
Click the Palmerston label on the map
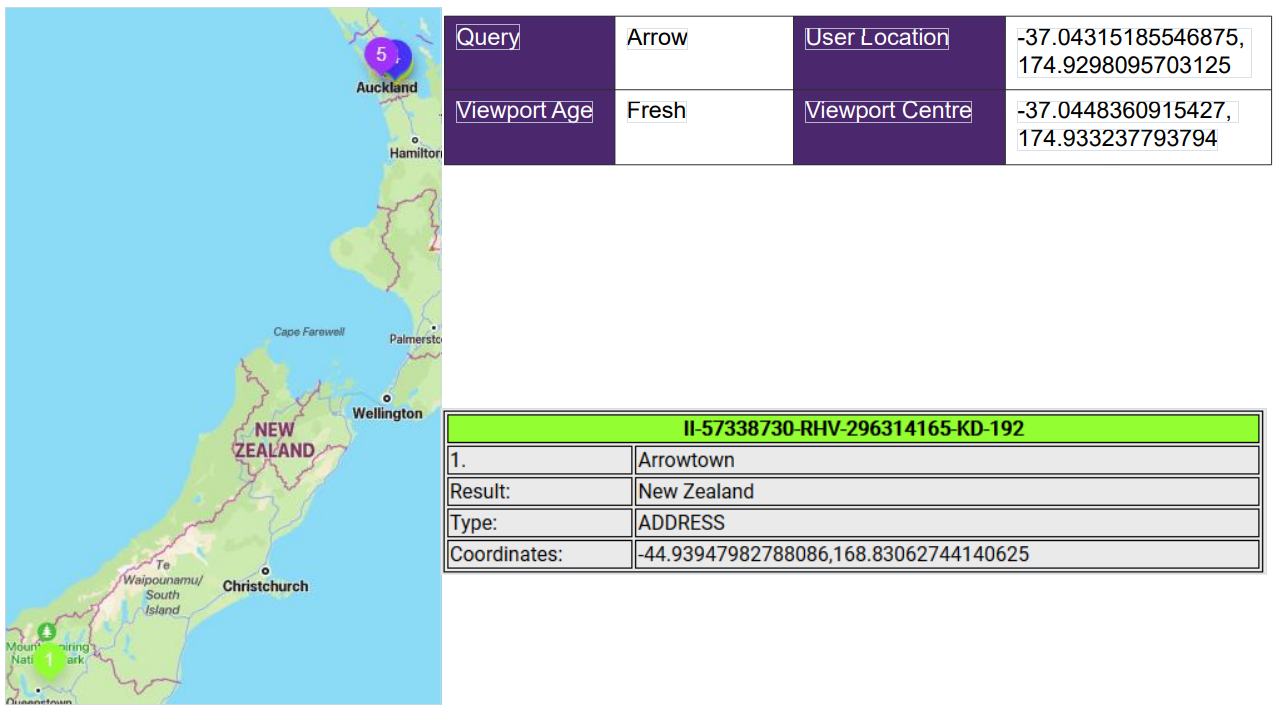tap(415, 339)
